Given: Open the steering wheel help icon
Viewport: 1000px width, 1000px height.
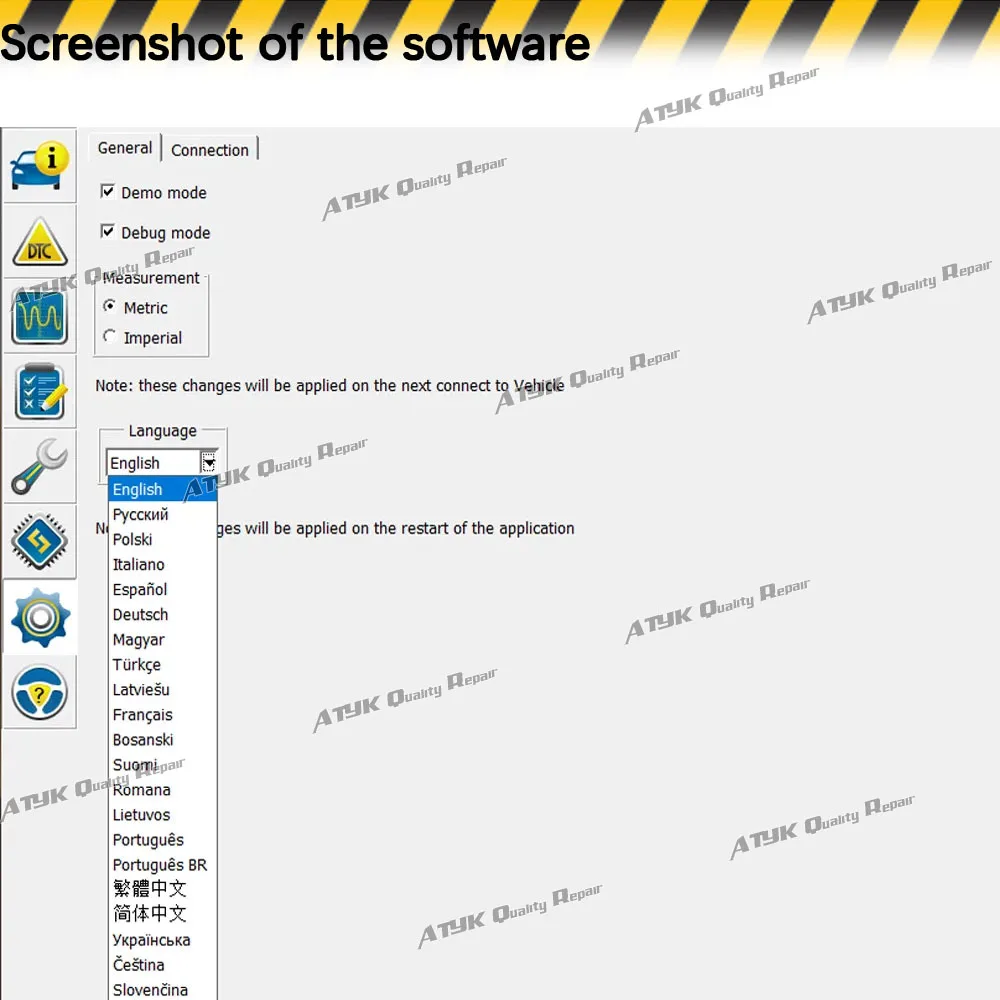Looking at the screenshot, I should [x=40, y=692].
